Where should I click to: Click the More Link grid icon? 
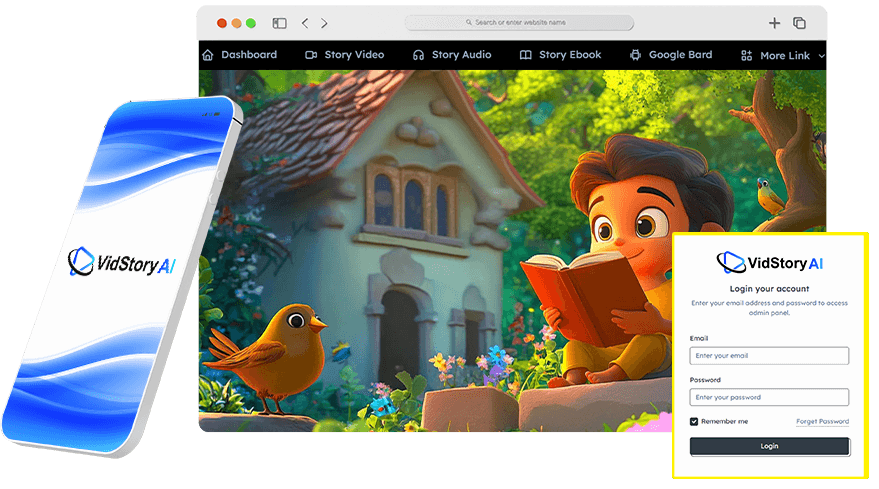(x=746, y=56)
